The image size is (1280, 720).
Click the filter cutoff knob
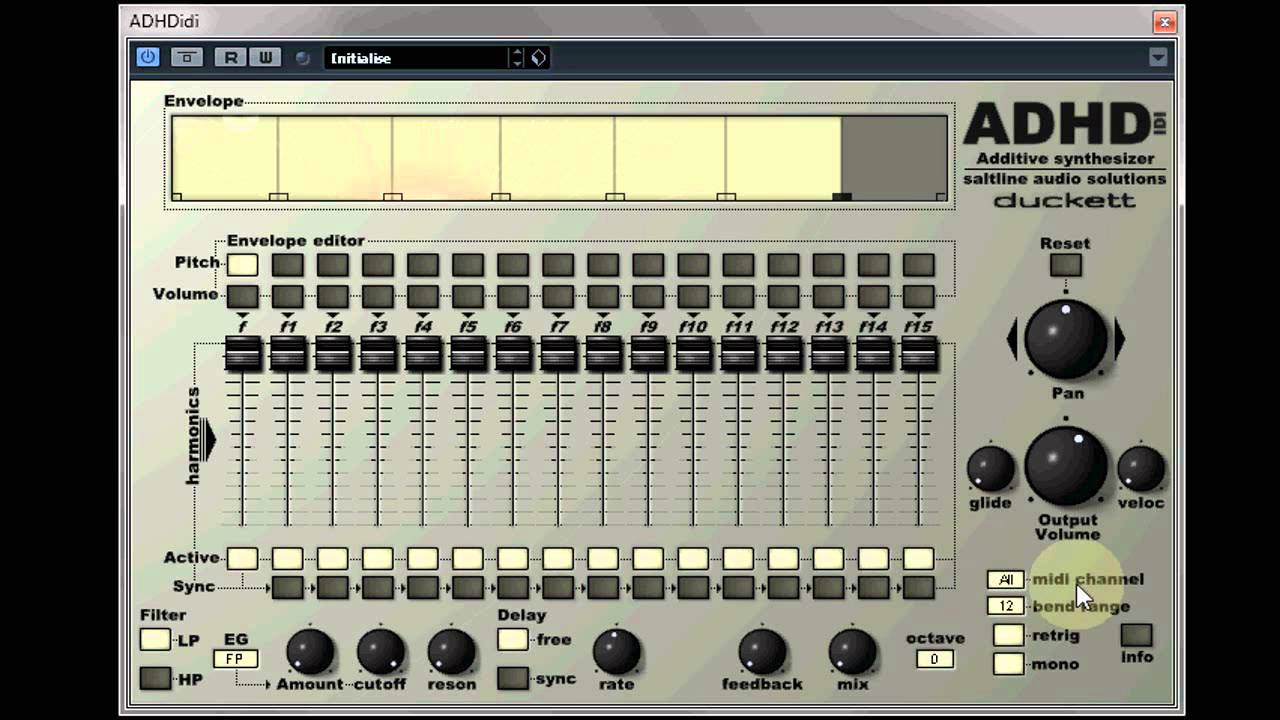pyautogui.click(x=381, y=652)
